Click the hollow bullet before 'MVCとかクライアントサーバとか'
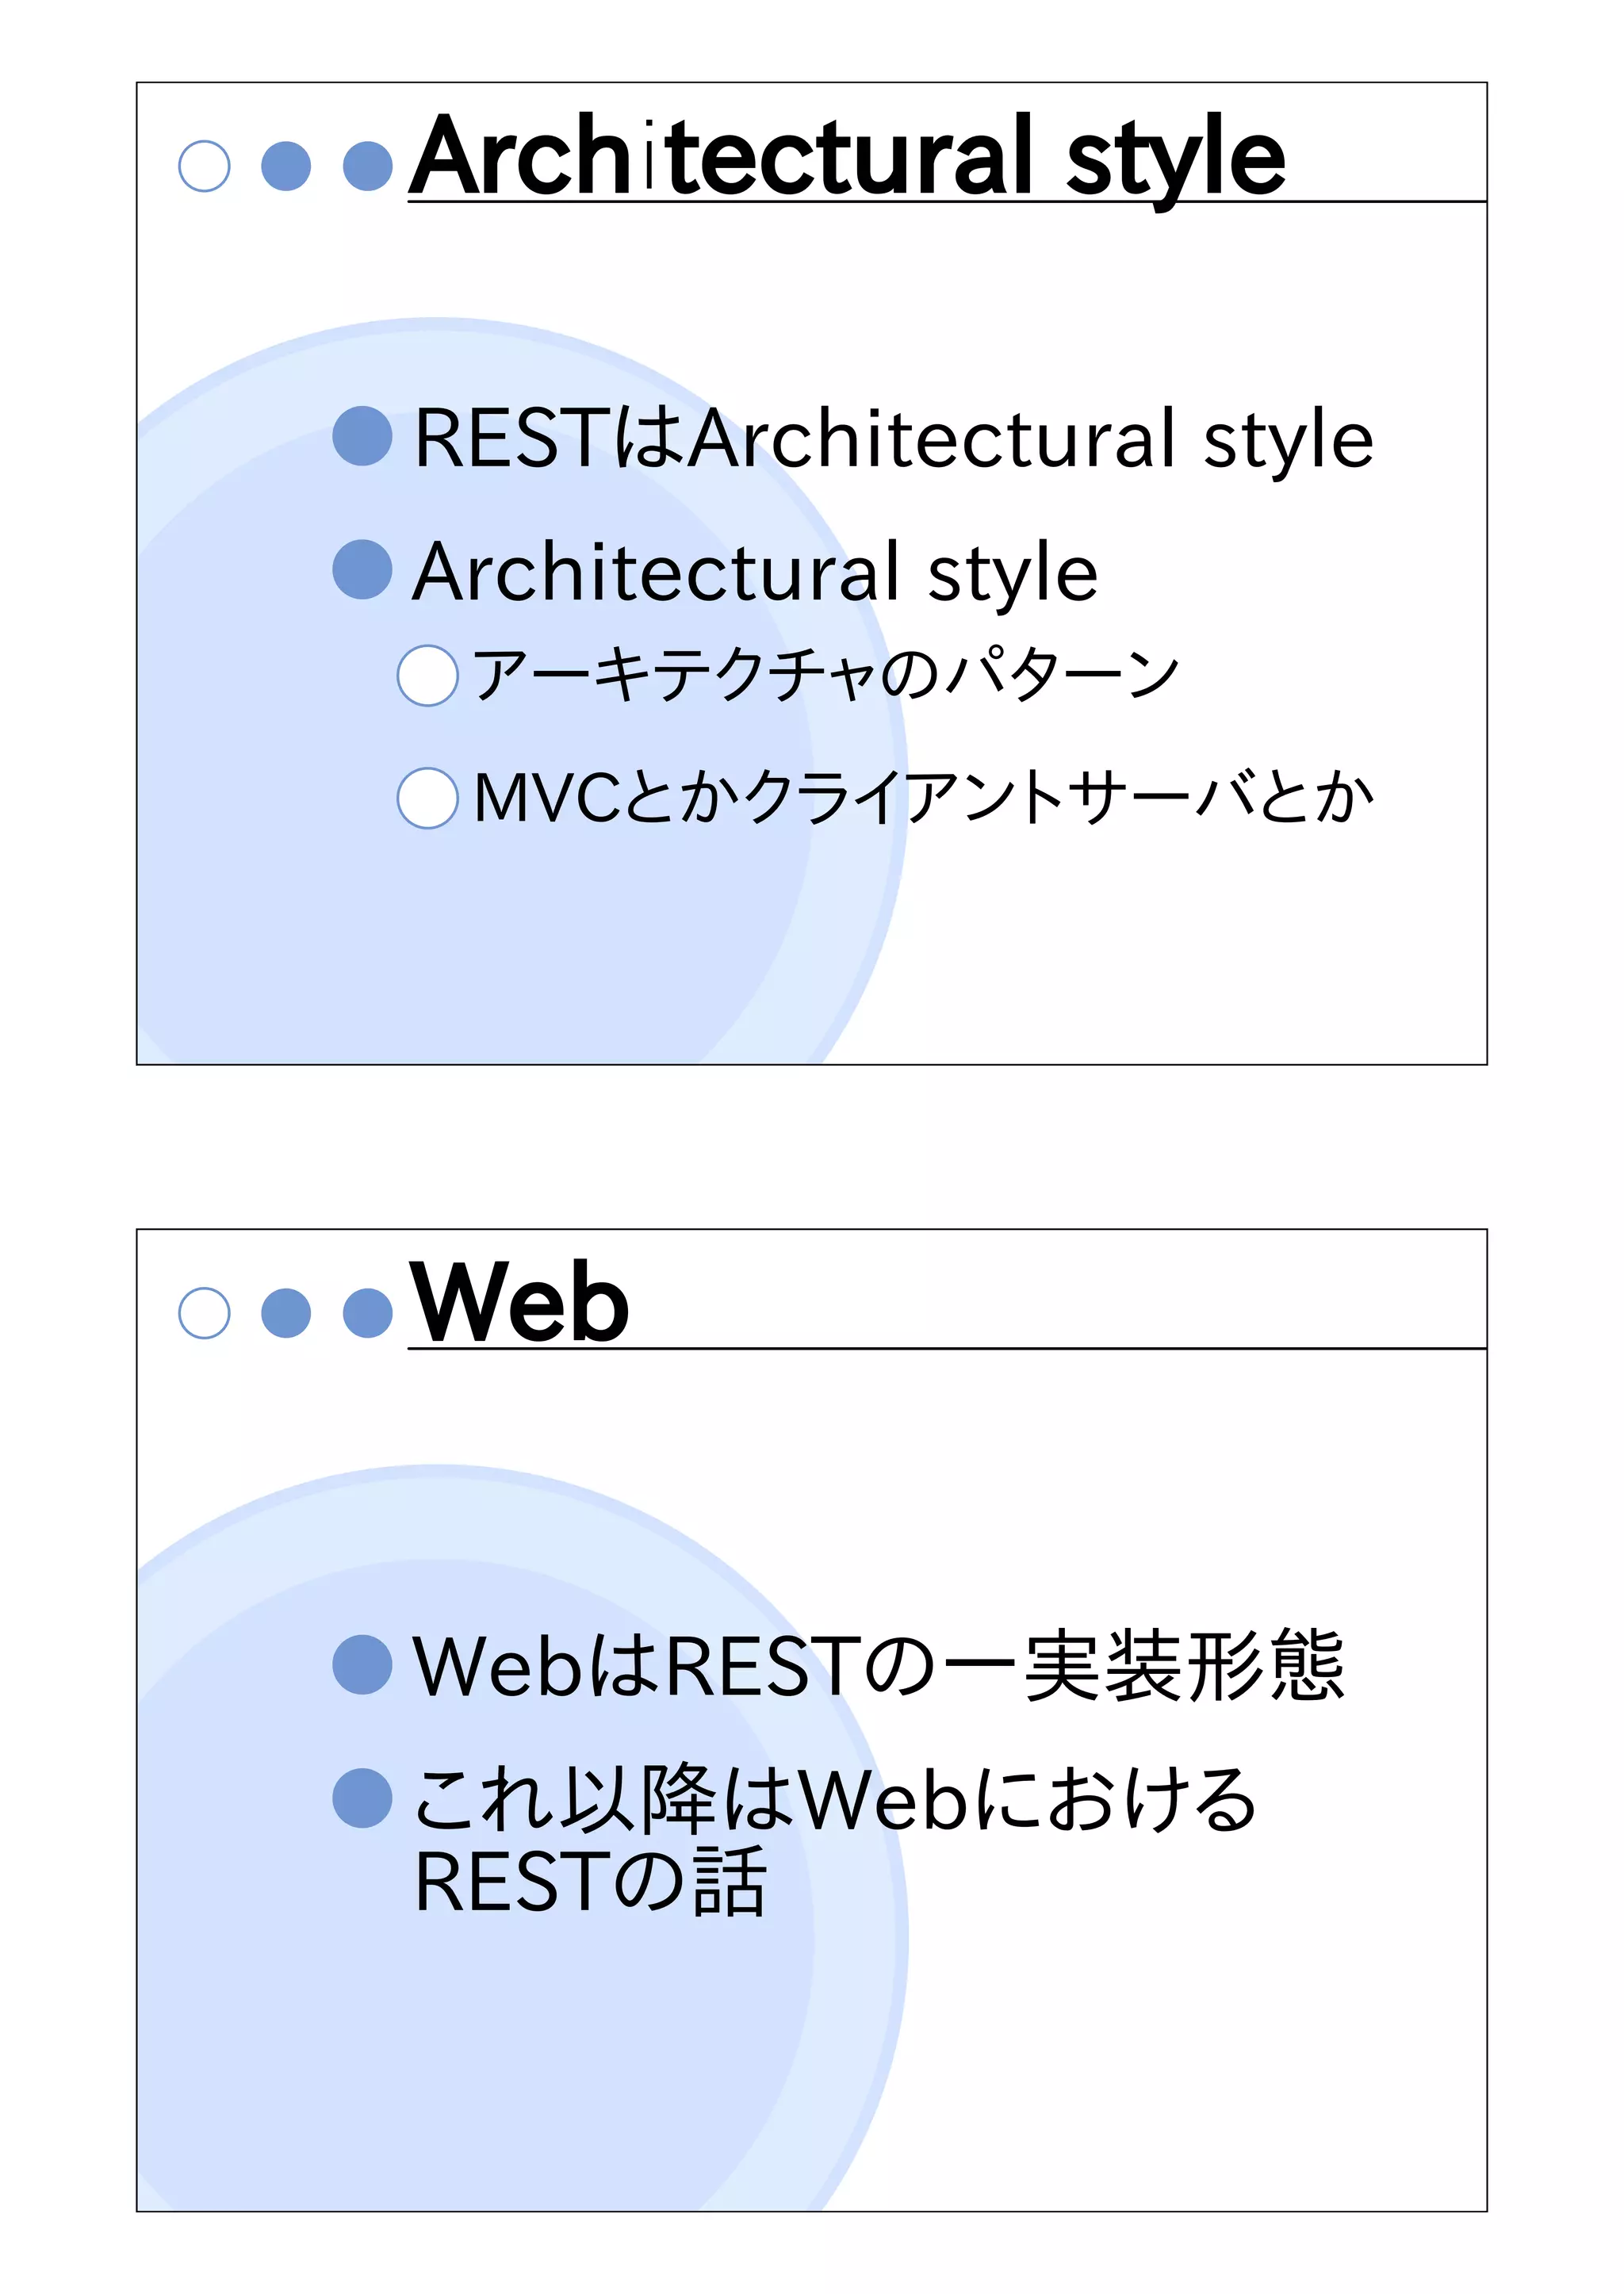This screenshot has height=2294, width=1624. [428, 797]
